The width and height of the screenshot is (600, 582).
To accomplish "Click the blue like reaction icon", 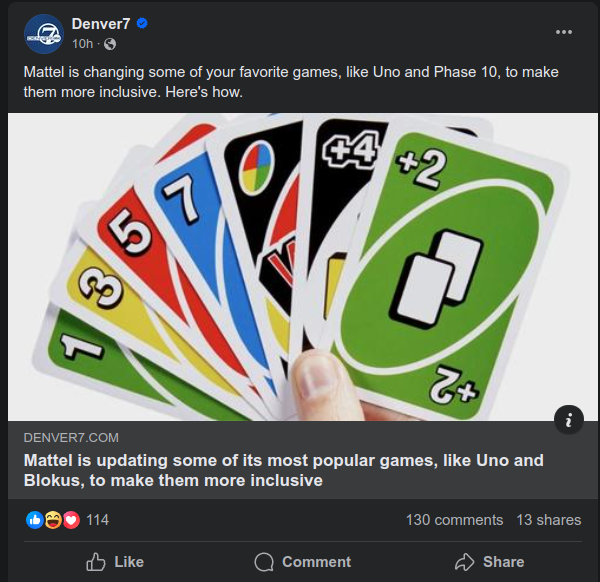I will [x=34, y=520].
